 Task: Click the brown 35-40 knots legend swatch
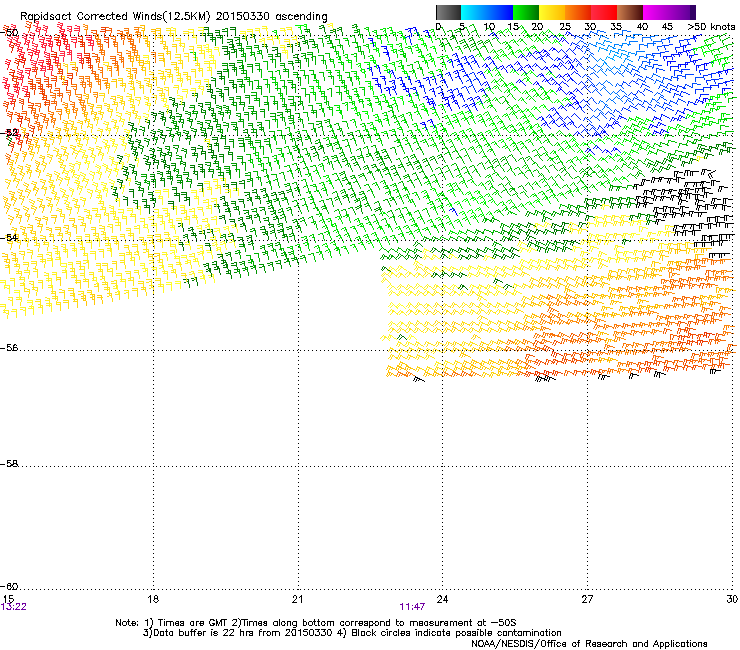(x=630, y=12)
